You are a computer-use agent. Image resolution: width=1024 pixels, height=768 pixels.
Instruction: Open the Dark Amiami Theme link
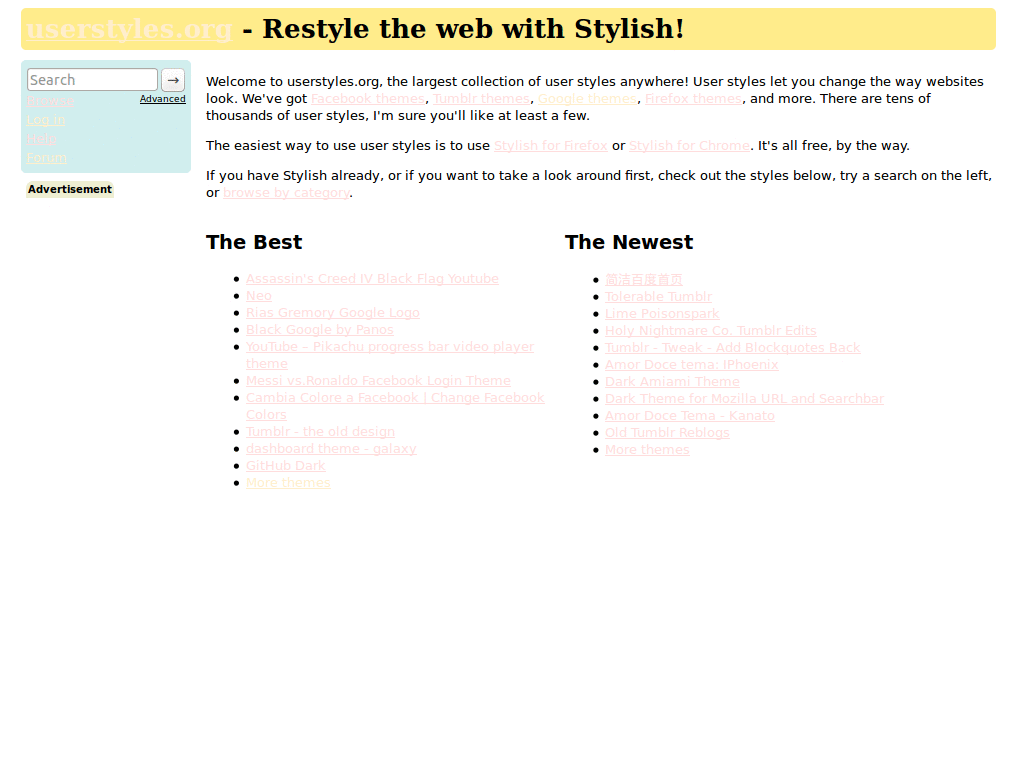click(x=672, y=381)
